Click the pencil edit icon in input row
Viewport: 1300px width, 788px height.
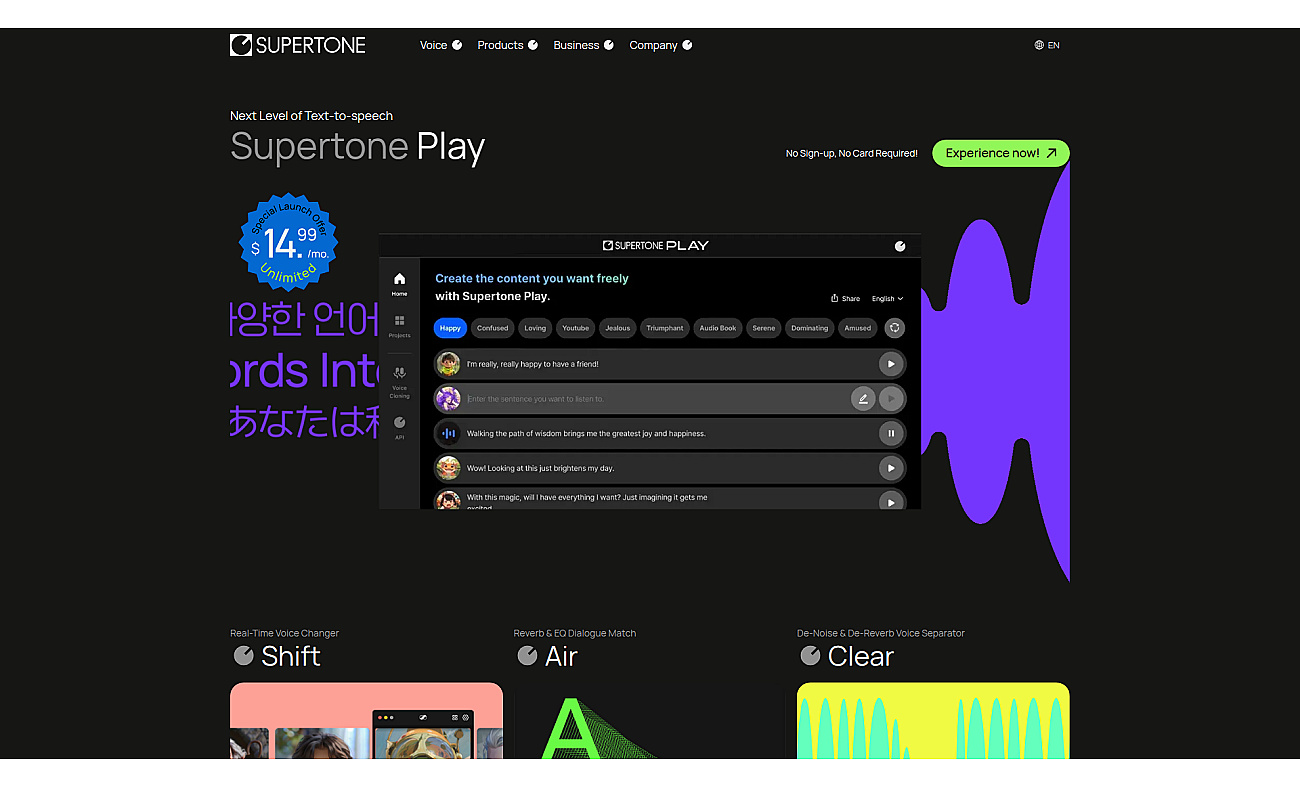[863, 399]
